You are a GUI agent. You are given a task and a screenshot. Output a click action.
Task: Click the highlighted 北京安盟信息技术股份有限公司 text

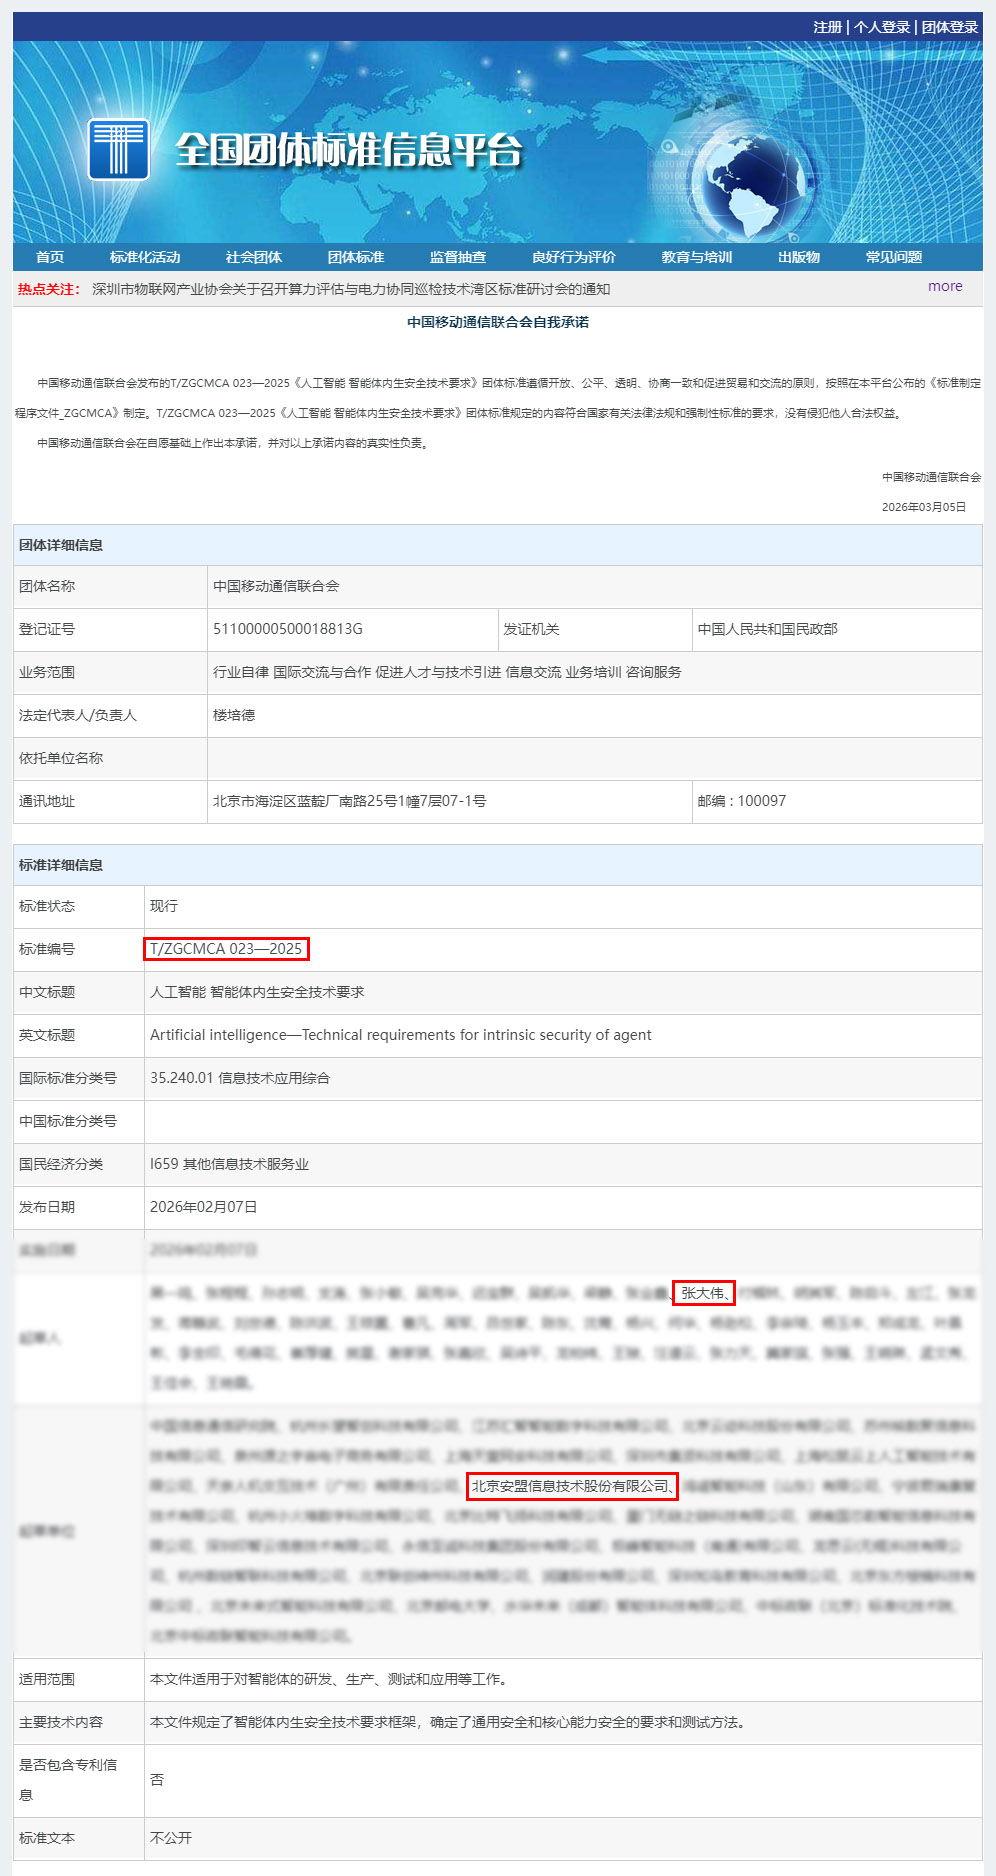coord(571,1486)
